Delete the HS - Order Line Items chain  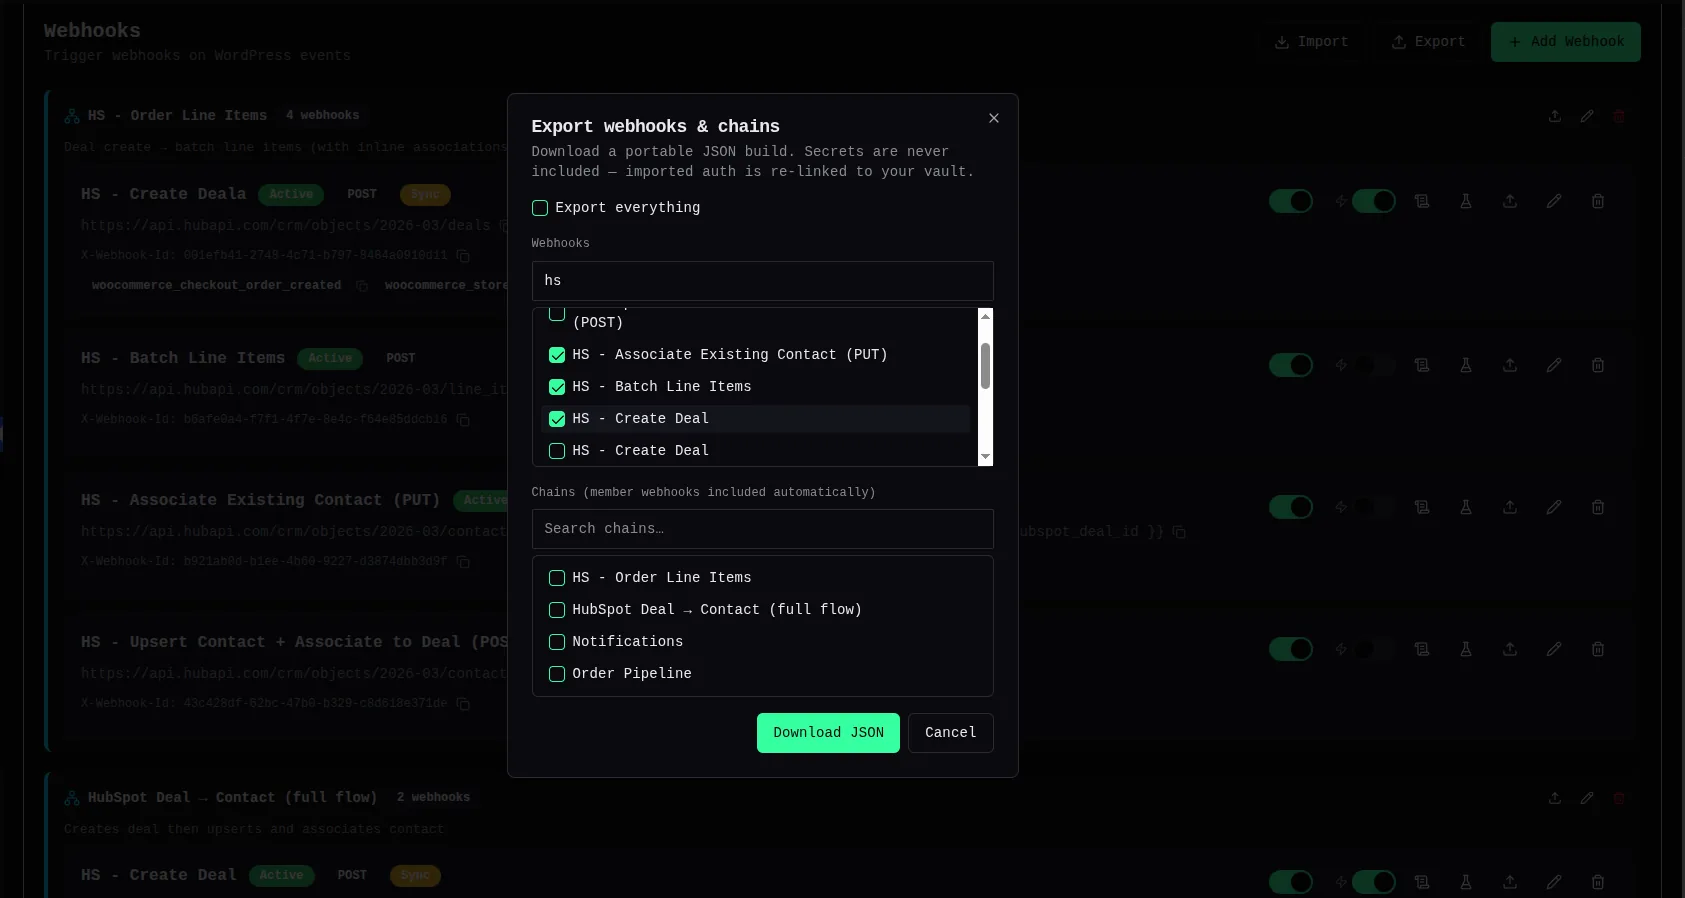(1619, 116)
